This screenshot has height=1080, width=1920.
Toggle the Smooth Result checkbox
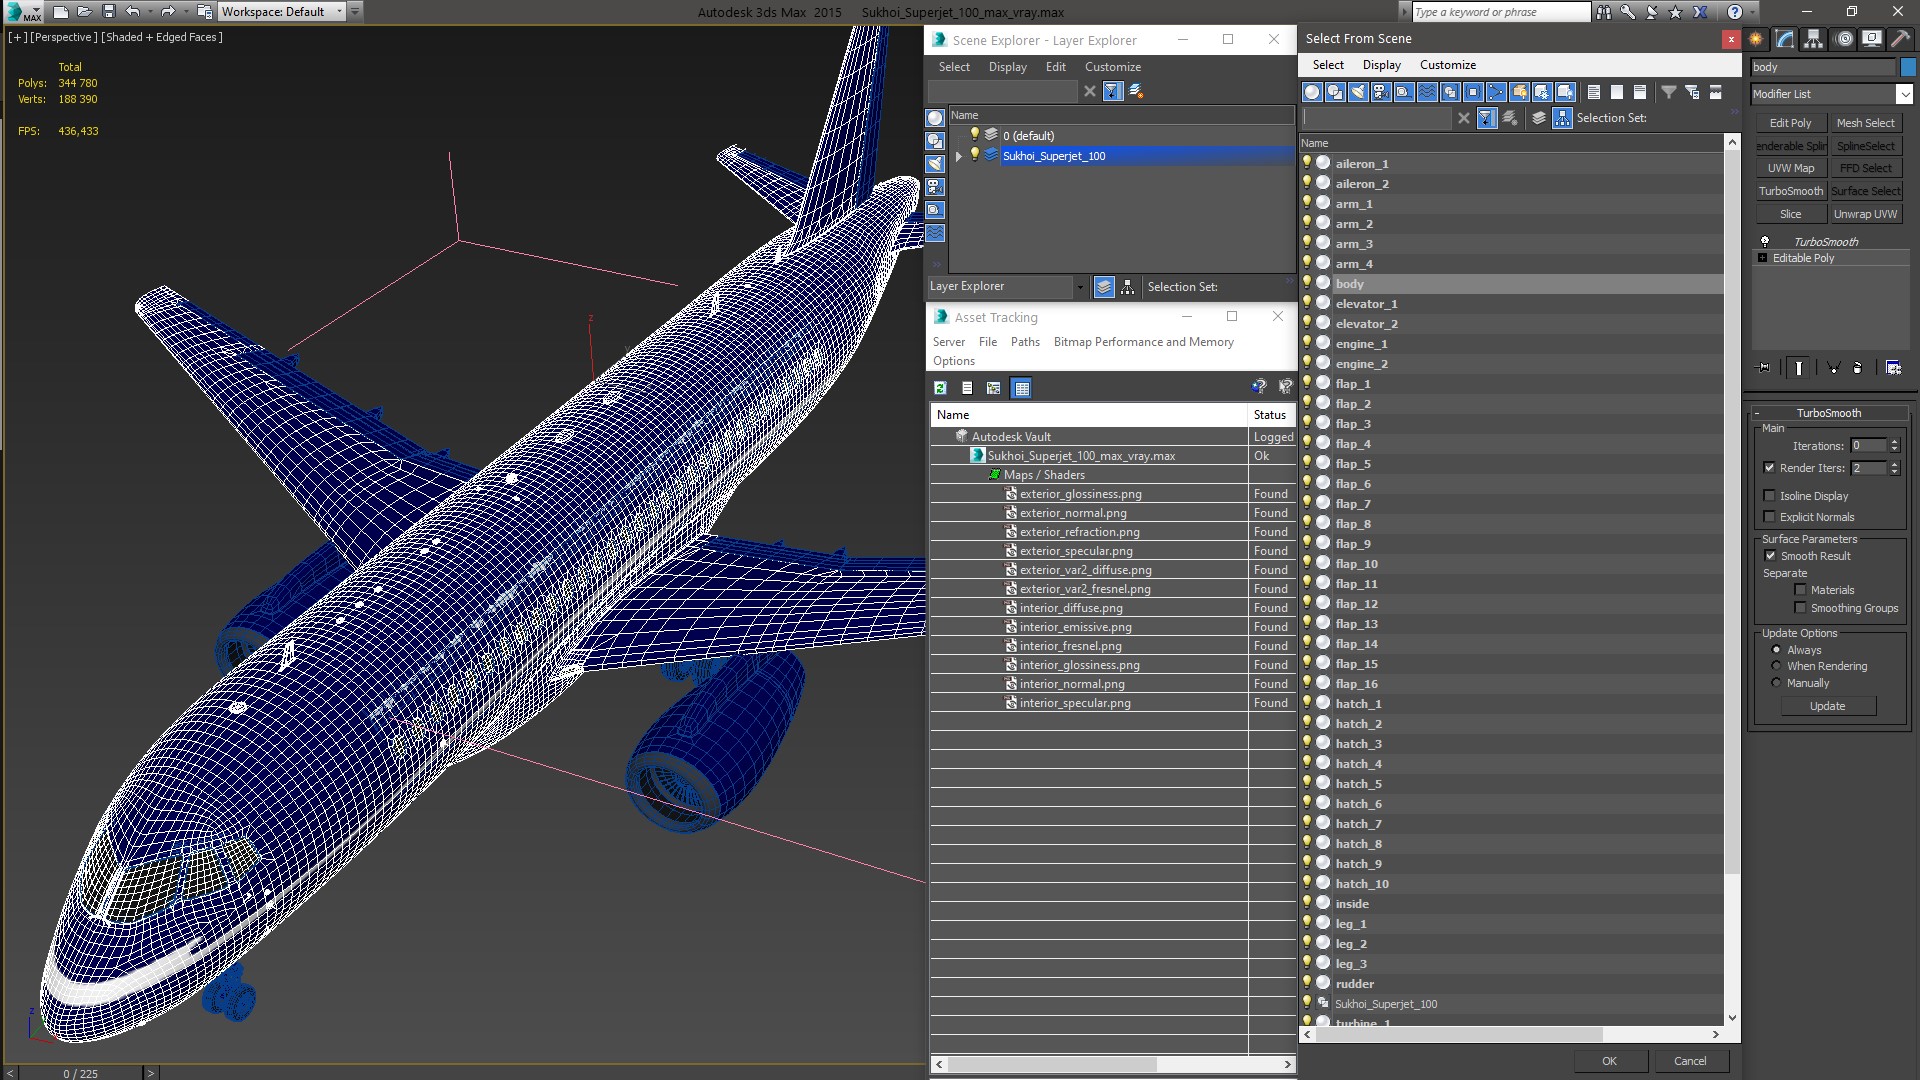point(1770,555)
